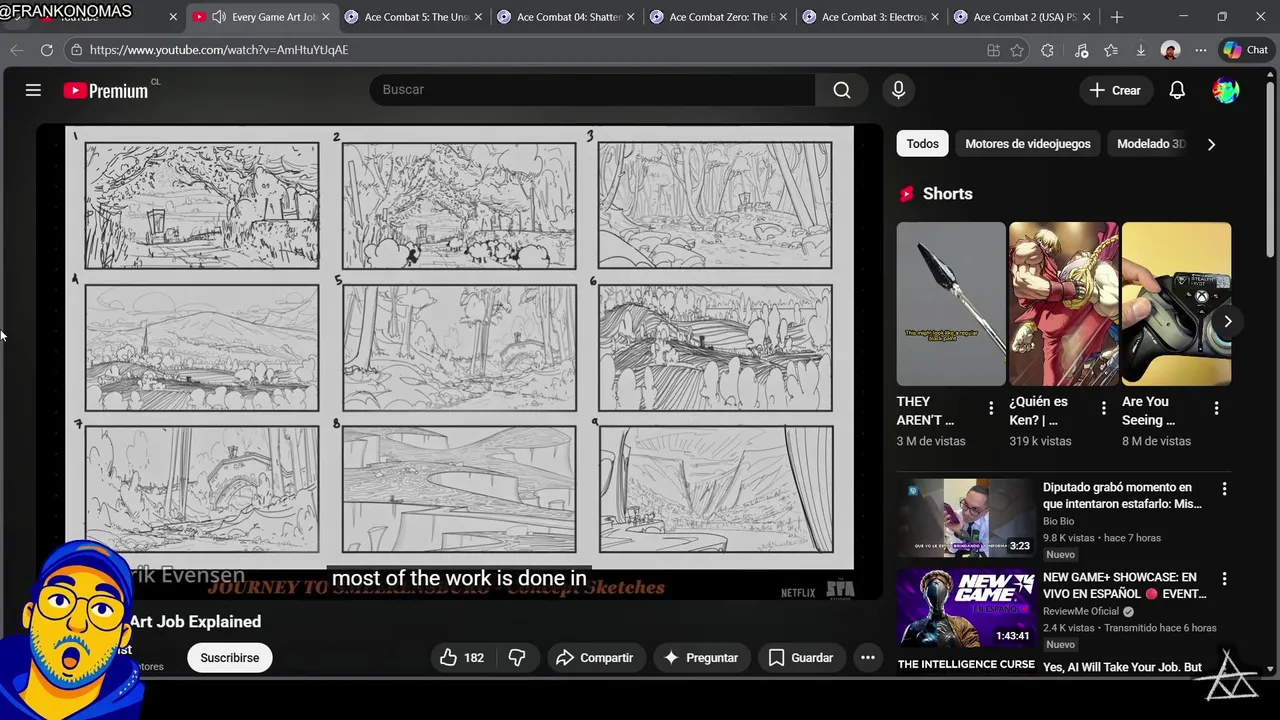Open a new browser tab
The height and width of the screenshot is (720, 1280).
tap(1117, 17)
